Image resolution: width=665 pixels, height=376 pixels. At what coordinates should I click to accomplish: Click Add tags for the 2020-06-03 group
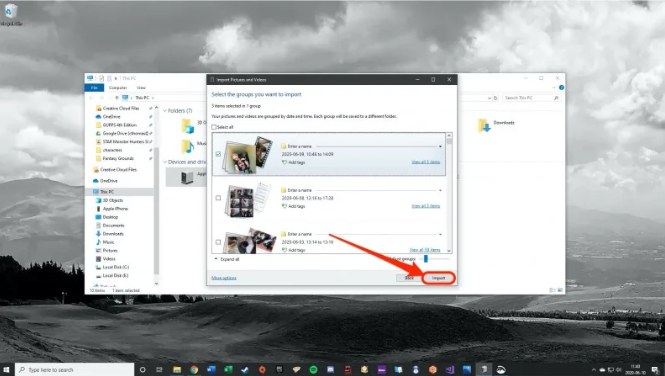click(x=293, y=250)
